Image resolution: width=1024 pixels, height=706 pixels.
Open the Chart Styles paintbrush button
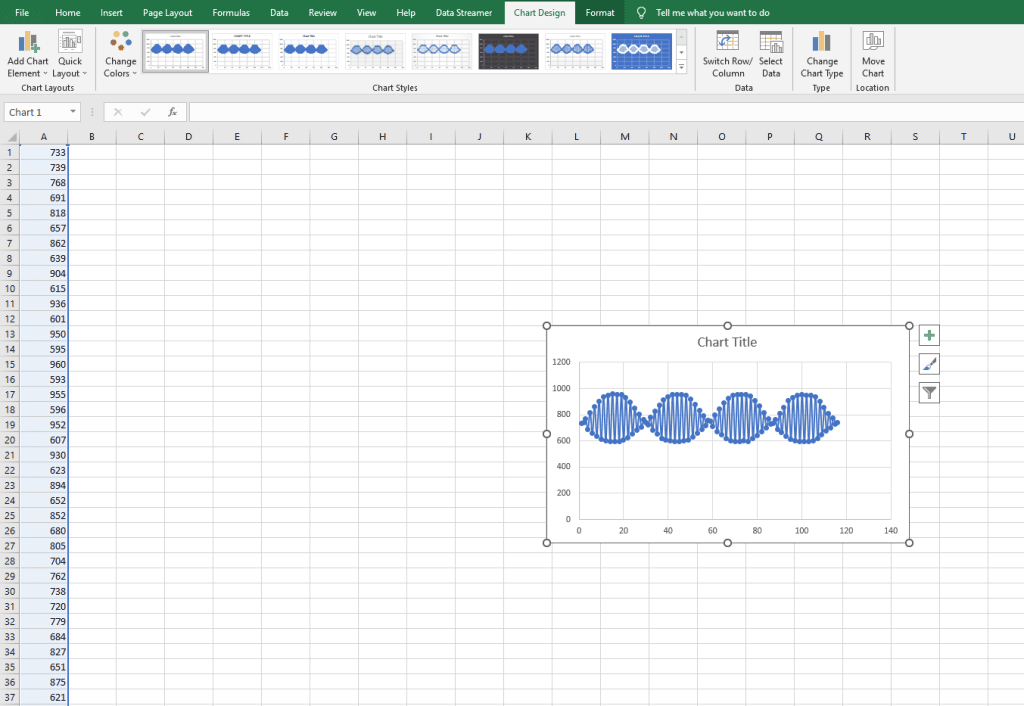pos(929,364)
